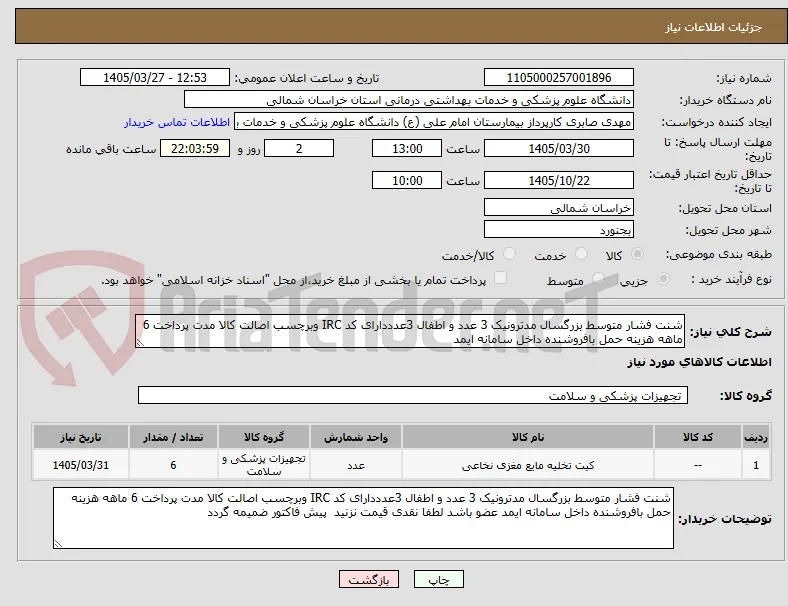This screenshot has height=606, width=788.
Task: Click buyer explanations text area
Action: click(363, 518)
